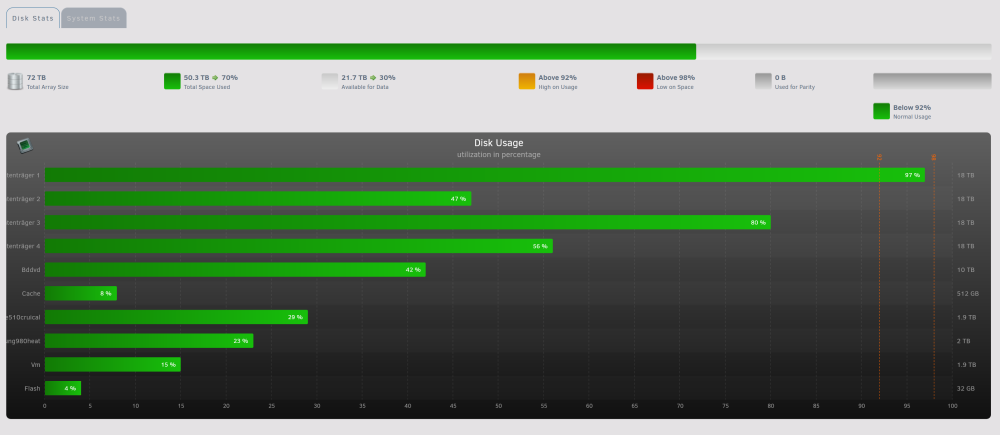Click the Flash 4 % bar

click(62, 388)
